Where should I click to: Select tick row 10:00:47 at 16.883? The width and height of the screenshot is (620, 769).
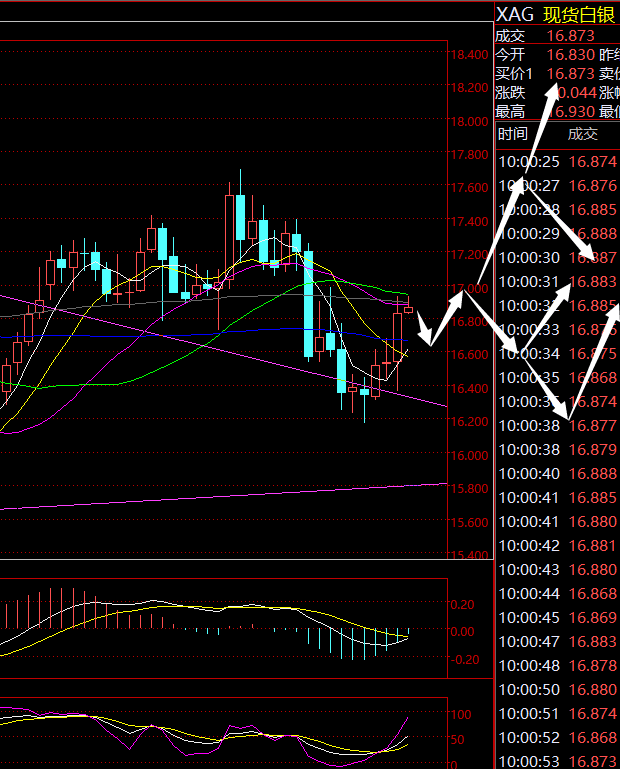click(558, 642)
